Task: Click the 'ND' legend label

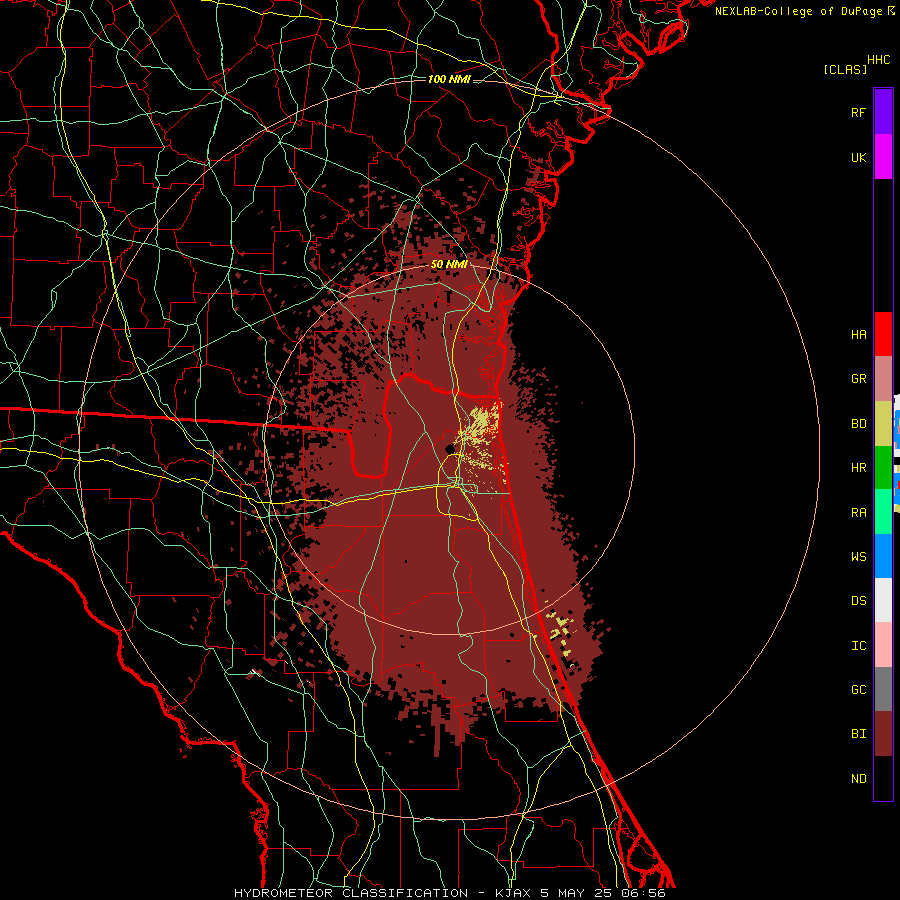Action: coord(858,779)
